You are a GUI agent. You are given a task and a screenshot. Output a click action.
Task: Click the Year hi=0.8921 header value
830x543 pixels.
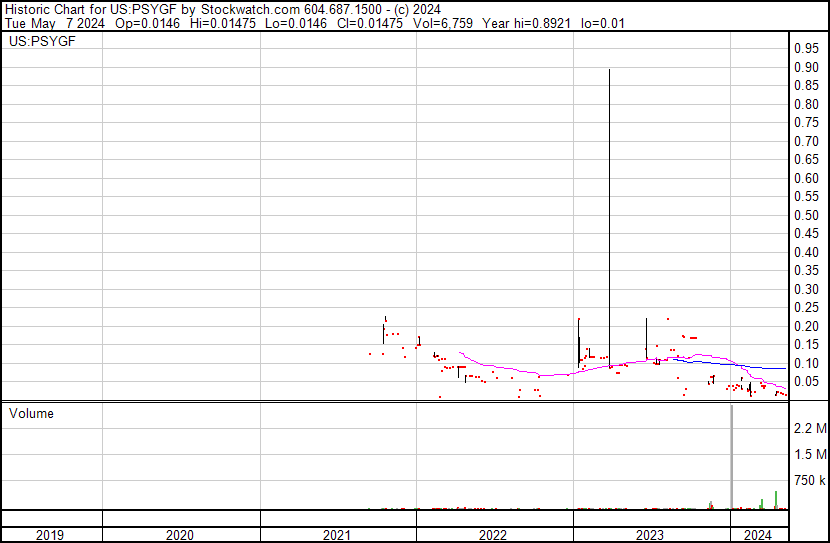[x=527, y=23]
